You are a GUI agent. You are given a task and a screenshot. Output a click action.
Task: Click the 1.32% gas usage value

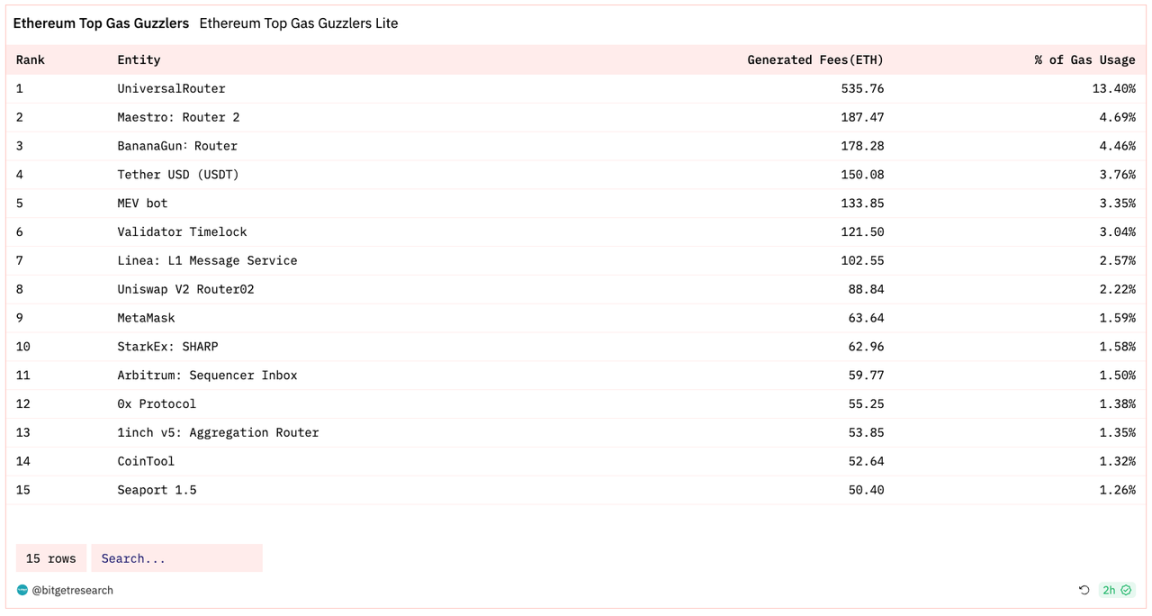[x=1117, y=461]
